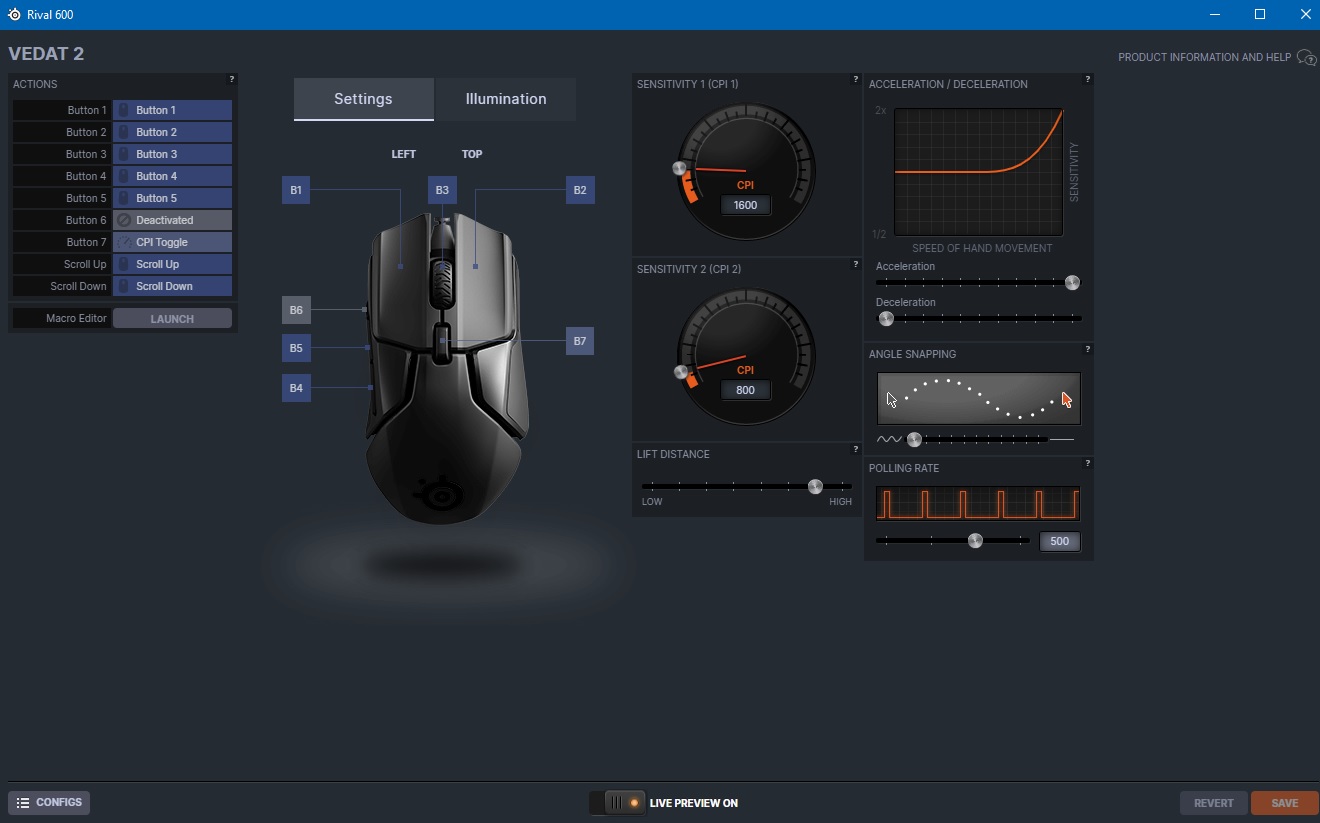
Task: Show the LEFT view of the mouse
Action: pos(403,154)
